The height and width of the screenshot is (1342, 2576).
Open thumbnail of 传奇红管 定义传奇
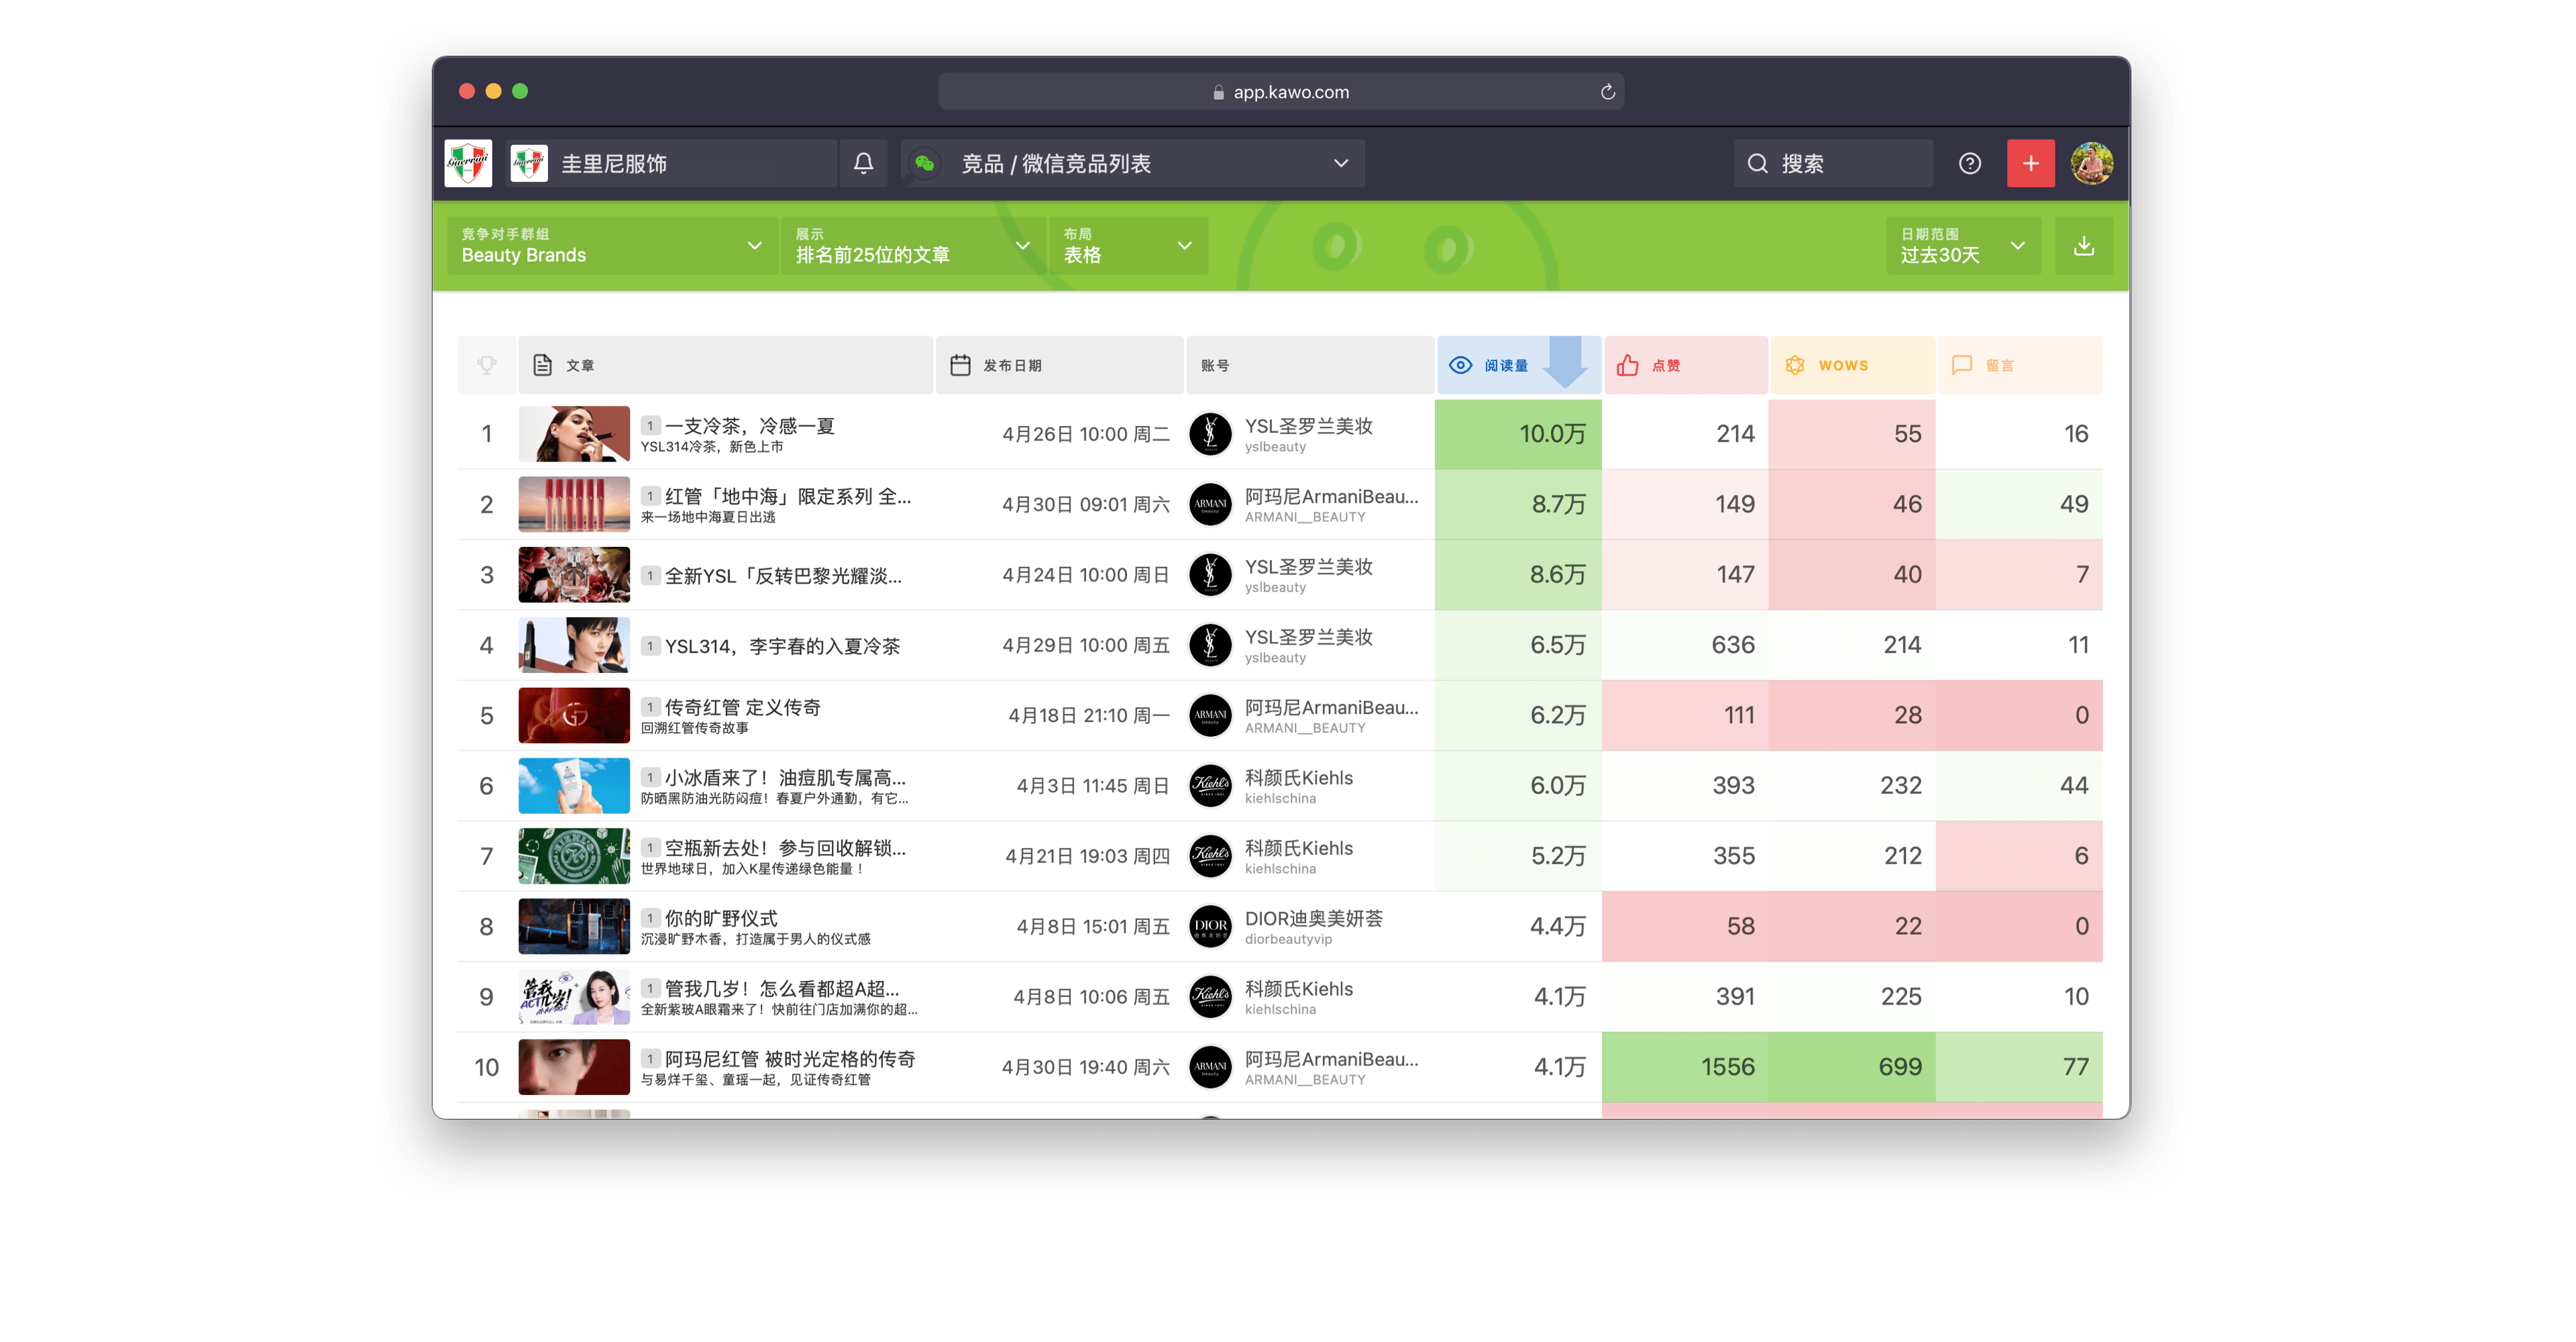pyautogui.click(x=574, y=715)
